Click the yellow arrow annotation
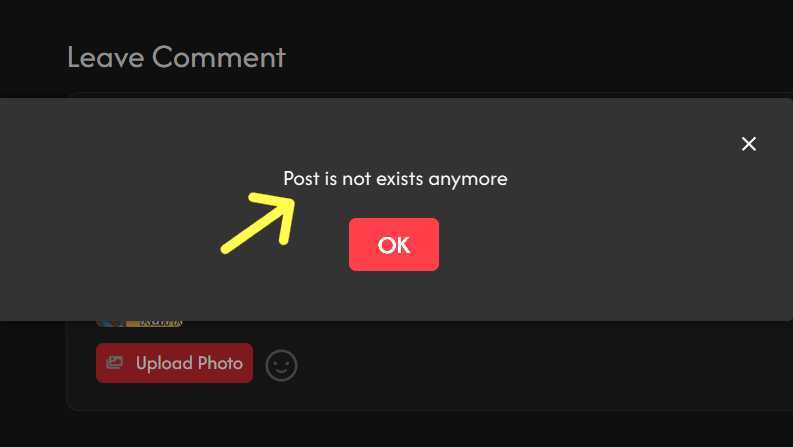Screen dimensions: 793x447 point(258,223)
